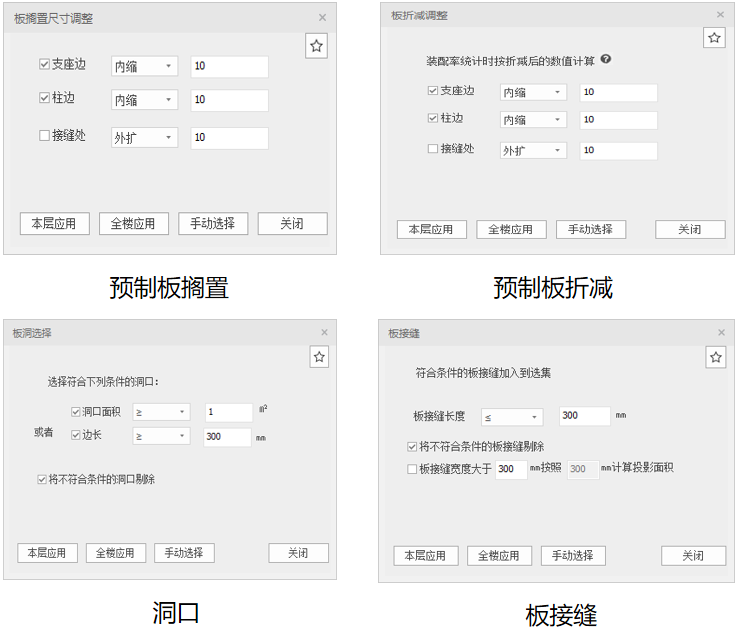This screenshot has height=638, width=737.
Task: Click 本层应用 in 板折减调整 dialog
Action: click(431, 229)
